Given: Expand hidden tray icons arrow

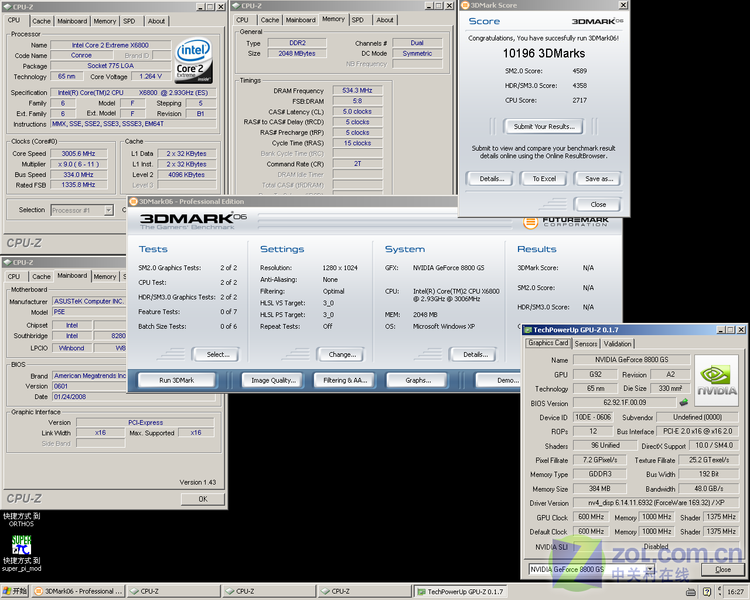Looking at the screenshot, I should point(720,592).
